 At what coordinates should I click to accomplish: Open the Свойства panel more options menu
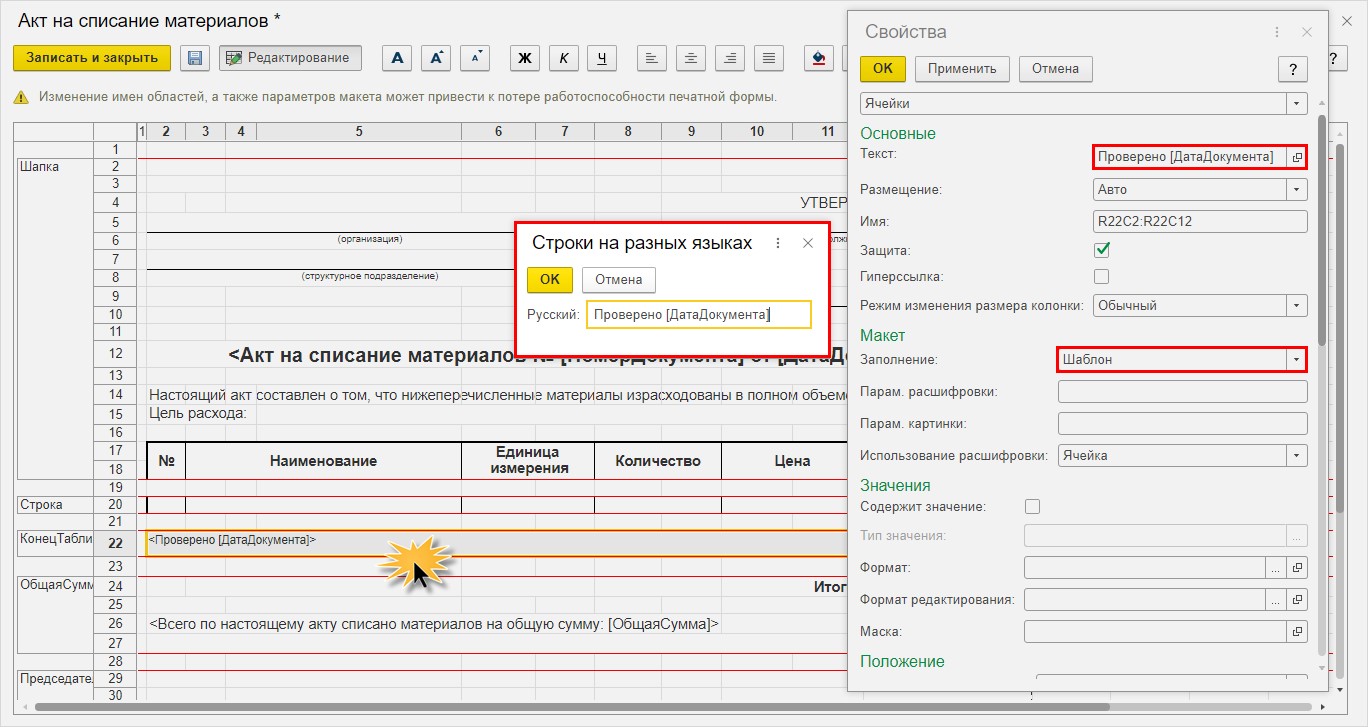(1277, 32)
